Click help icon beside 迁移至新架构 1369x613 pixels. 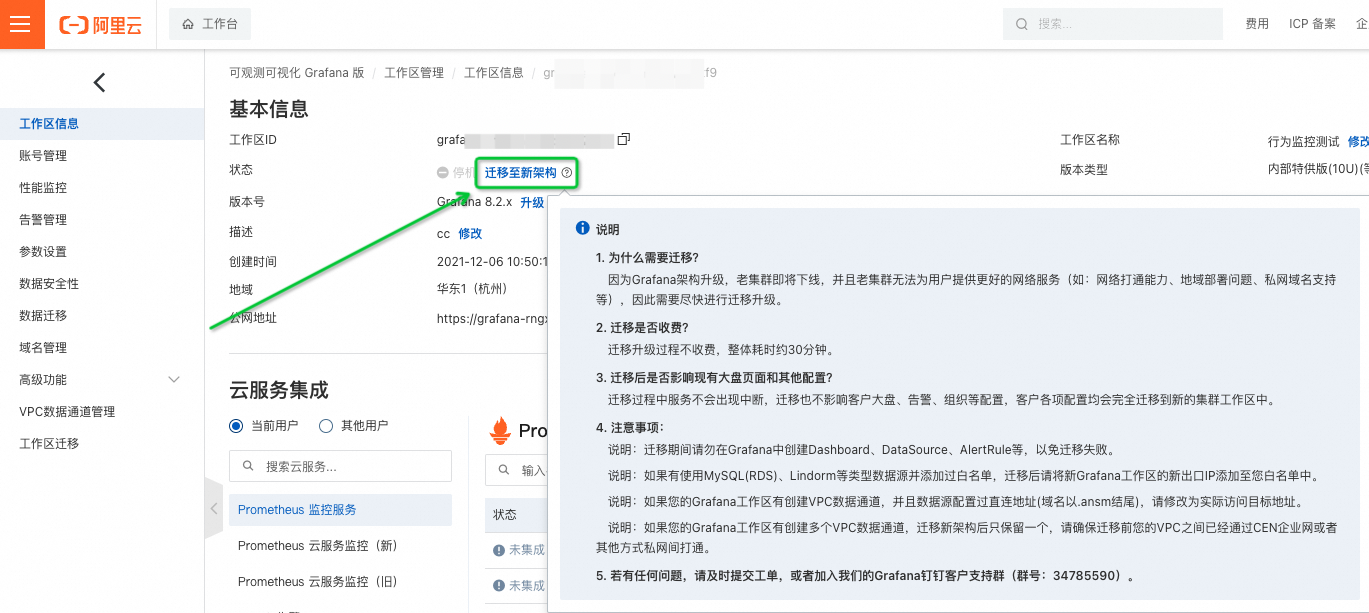coord(567,173)
